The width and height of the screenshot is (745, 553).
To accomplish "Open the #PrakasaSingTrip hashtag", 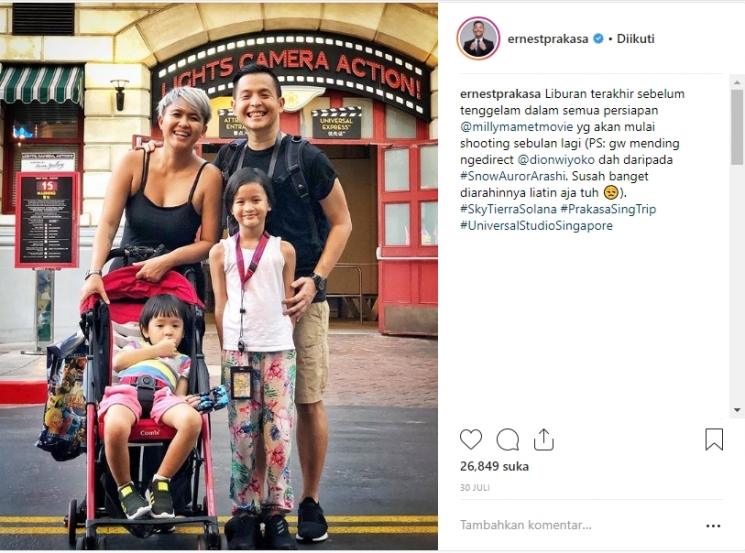I will click(608, 209).
